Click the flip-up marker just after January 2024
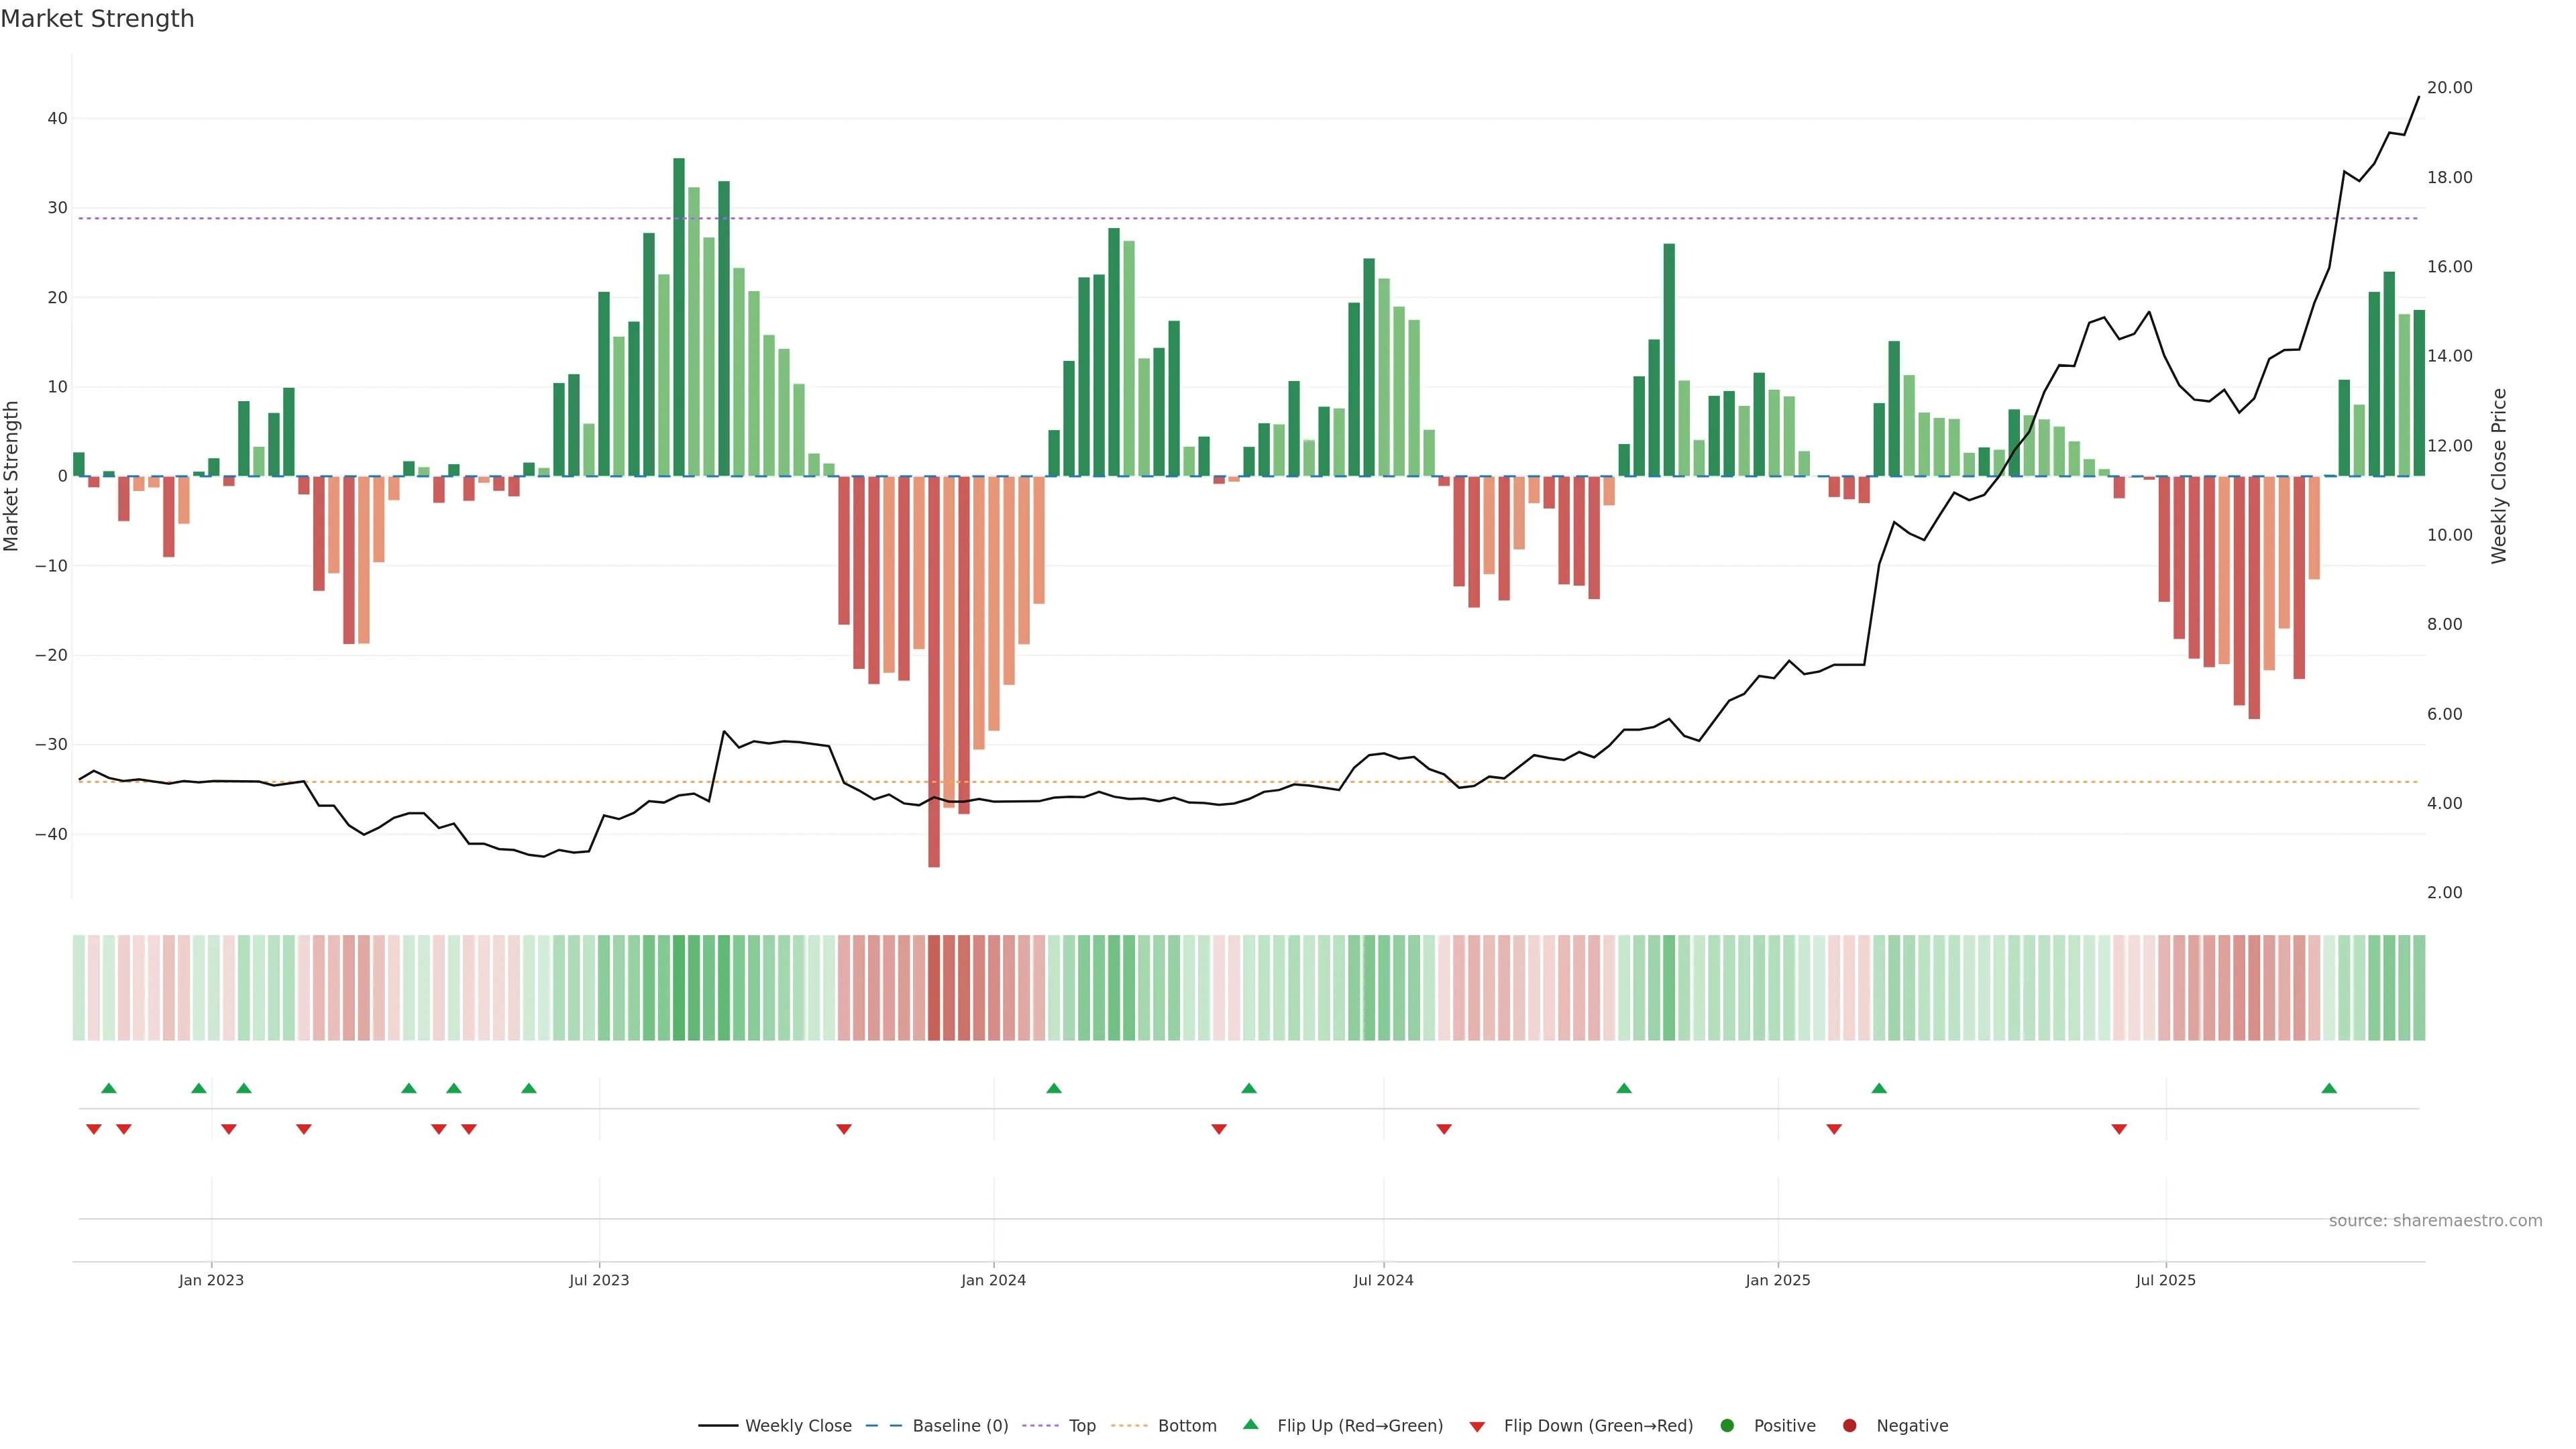Image resolution: width=2576 pixels, height=1449 pixels. [1054, 1088]
